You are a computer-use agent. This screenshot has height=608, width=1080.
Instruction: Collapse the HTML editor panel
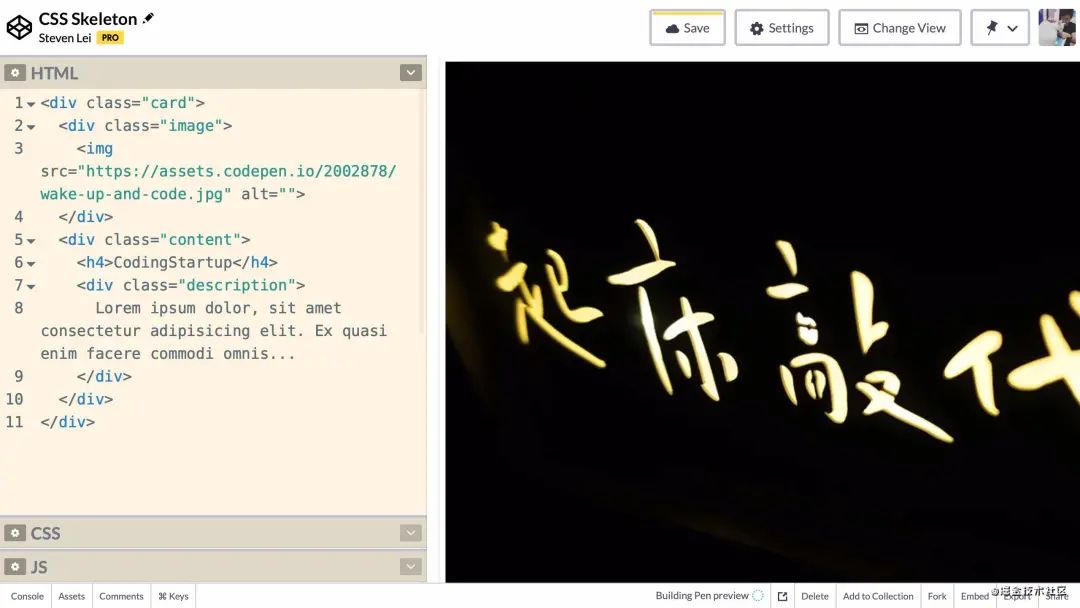pos(410,72)
